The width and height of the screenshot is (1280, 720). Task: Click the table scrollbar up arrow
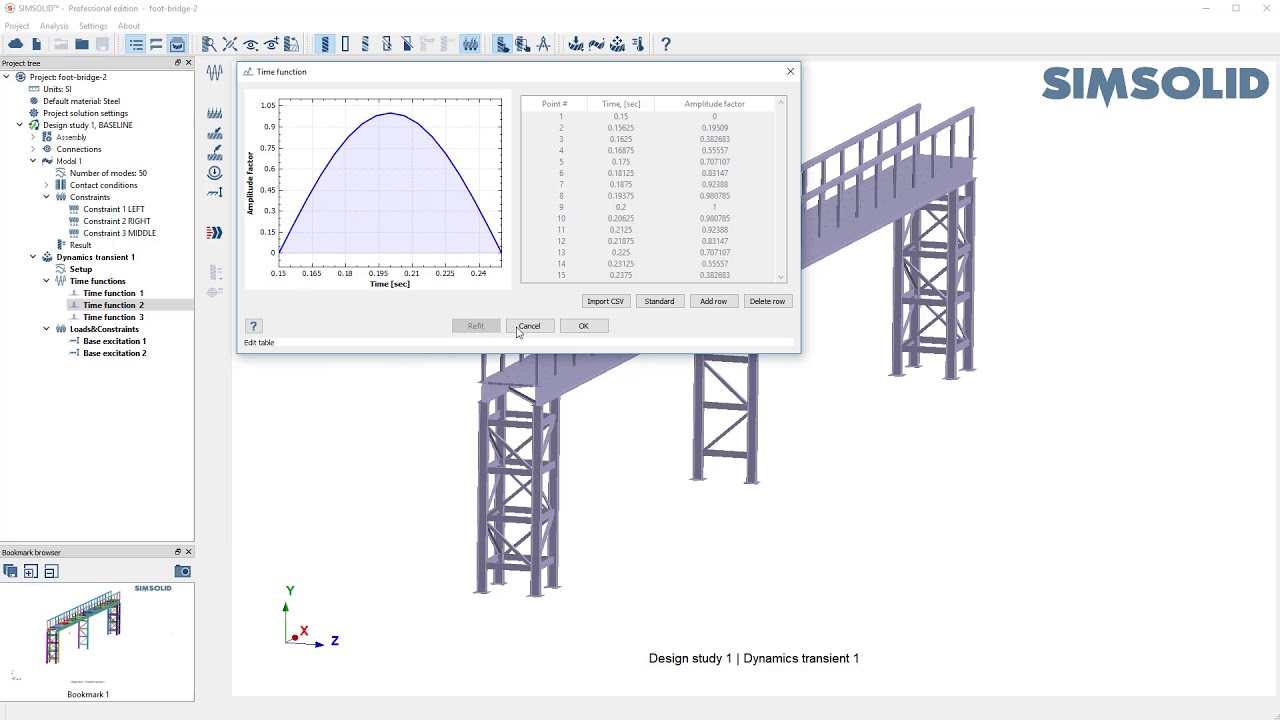pyautogui.click(x=781, y=102)
